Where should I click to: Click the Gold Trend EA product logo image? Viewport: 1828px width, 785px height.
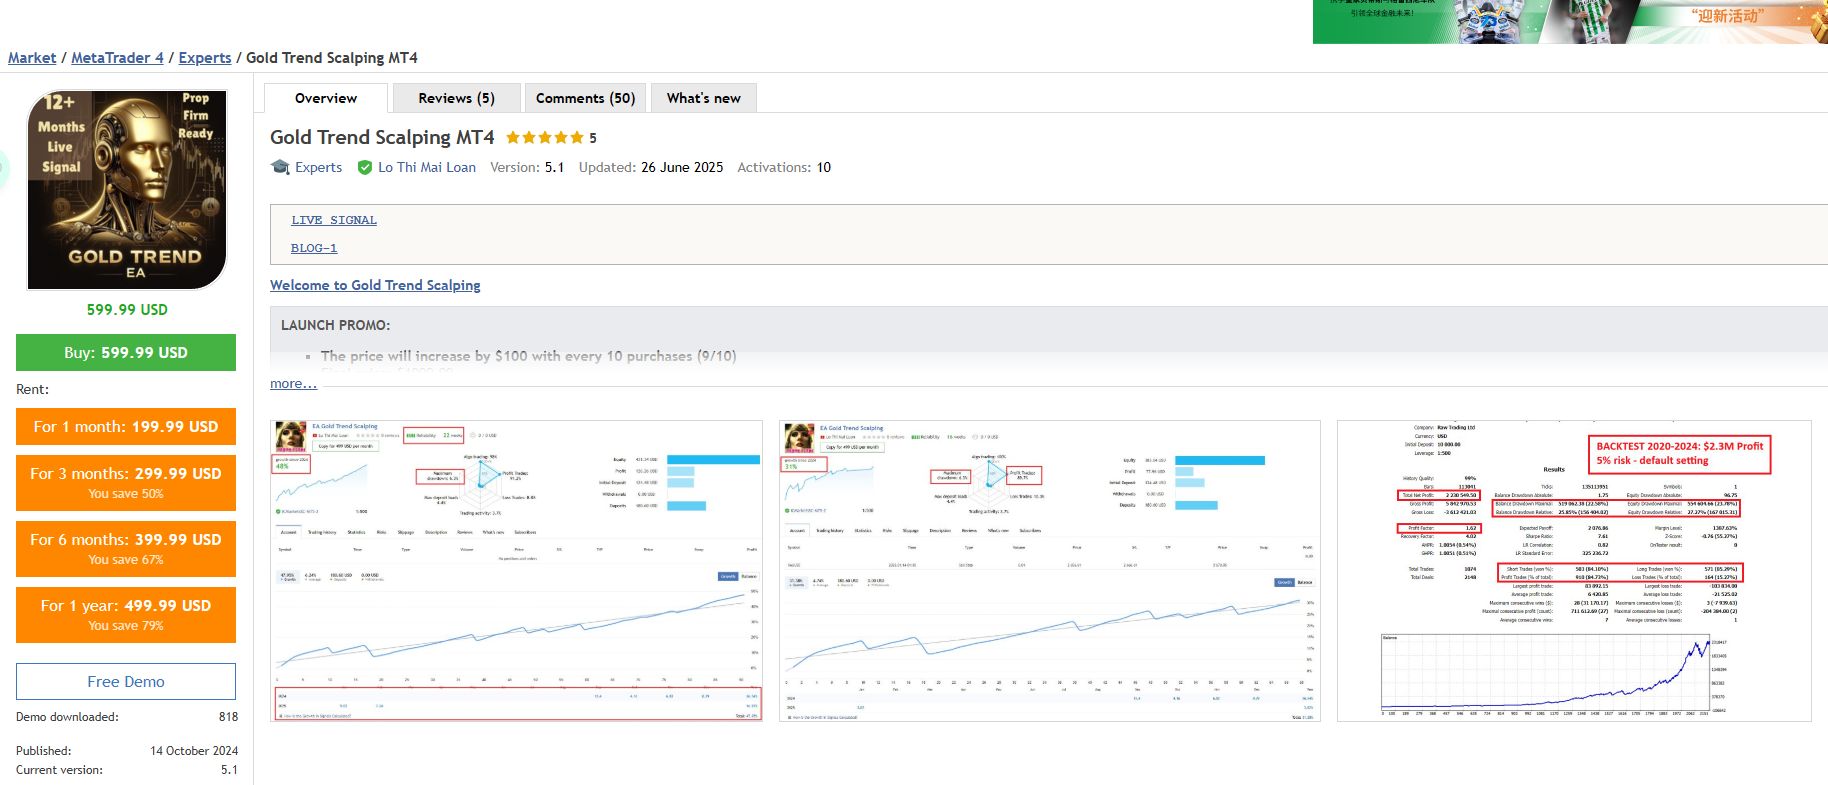click(127, 190)
